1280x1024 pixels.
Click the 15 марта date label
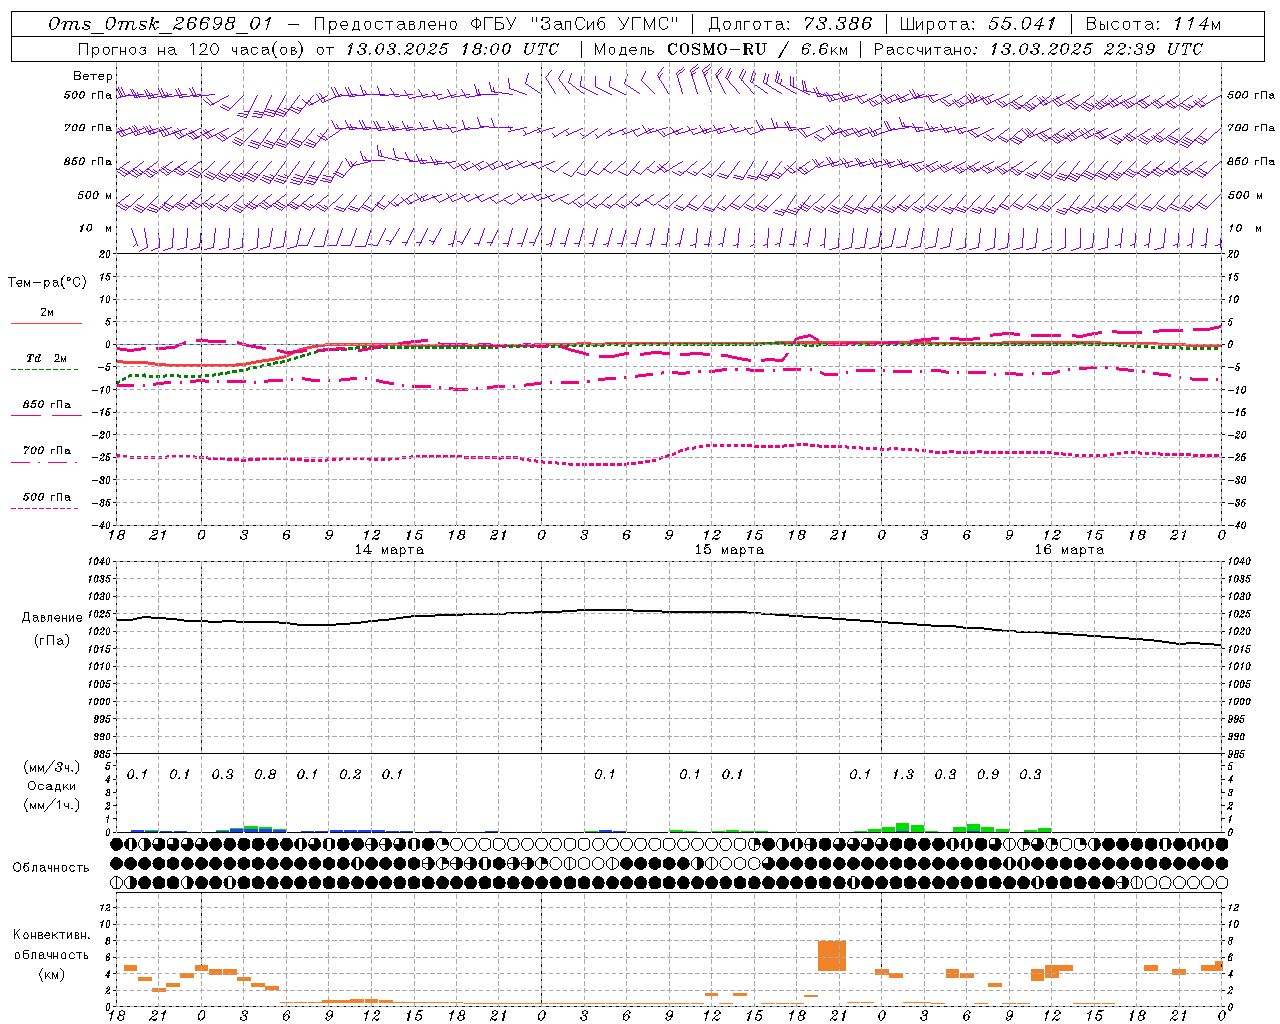tap(729, 550)
